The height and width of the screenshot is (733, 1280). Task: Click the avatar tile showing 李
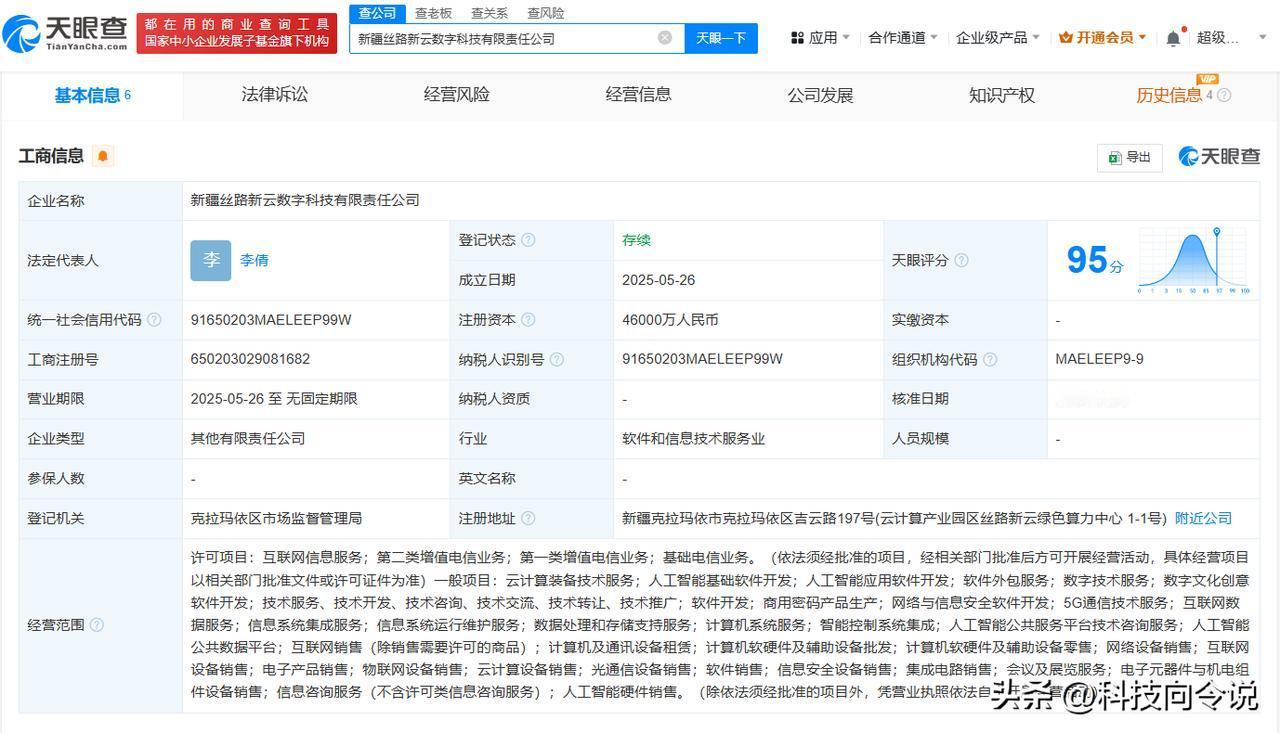click(211, 260)
